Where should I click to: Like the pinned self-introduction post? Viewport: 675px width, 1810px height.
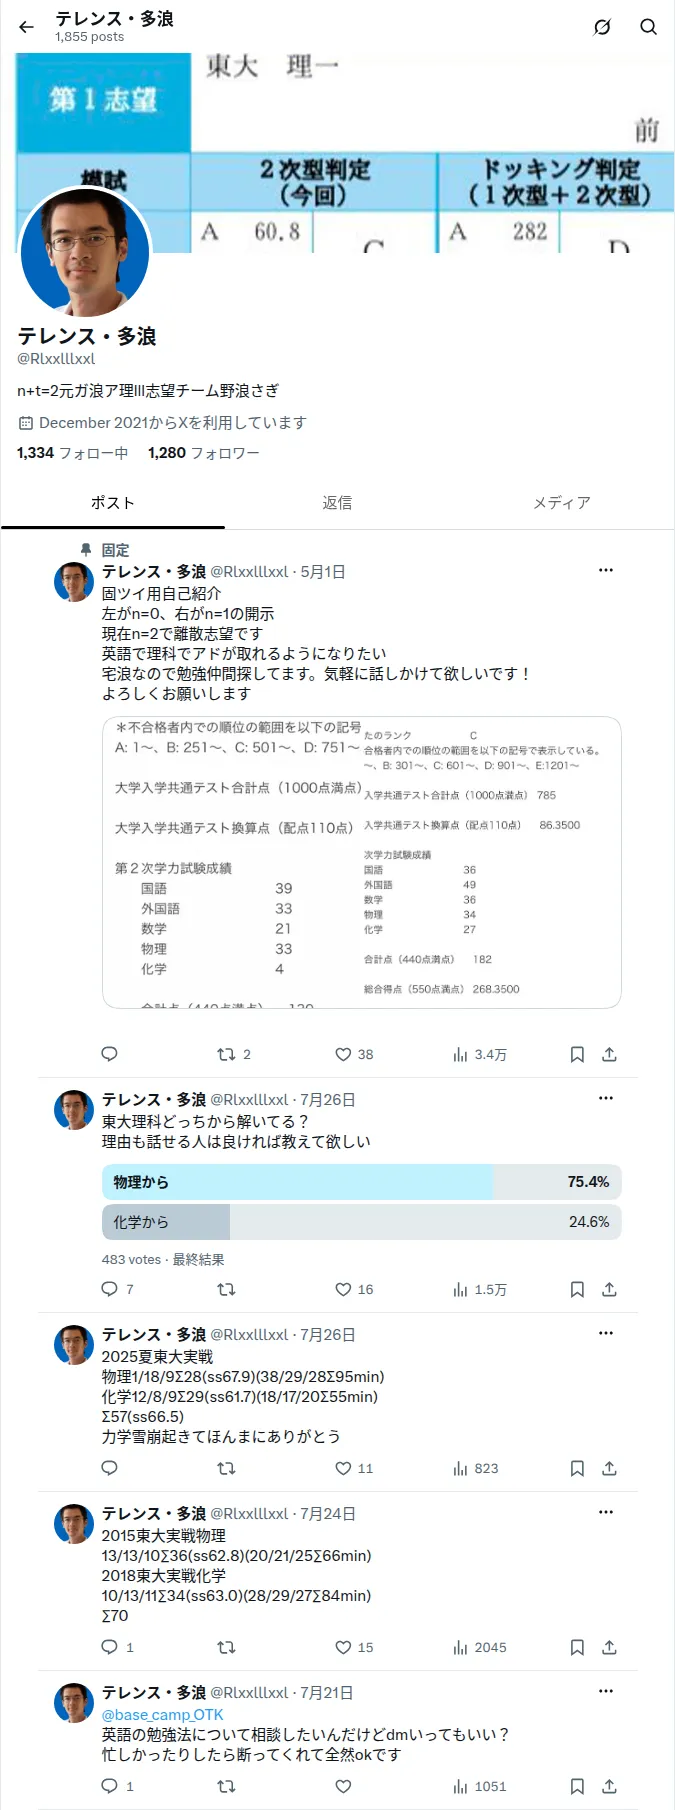[354, 1054]
